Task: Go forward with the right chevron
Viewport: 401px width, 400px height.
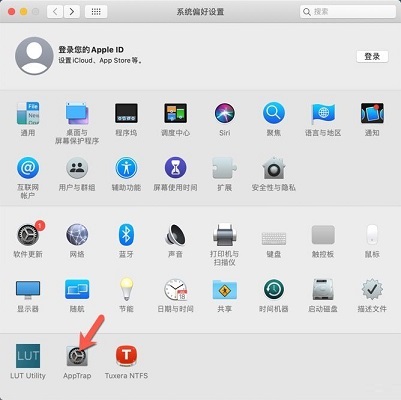Action: pos(71,12)
